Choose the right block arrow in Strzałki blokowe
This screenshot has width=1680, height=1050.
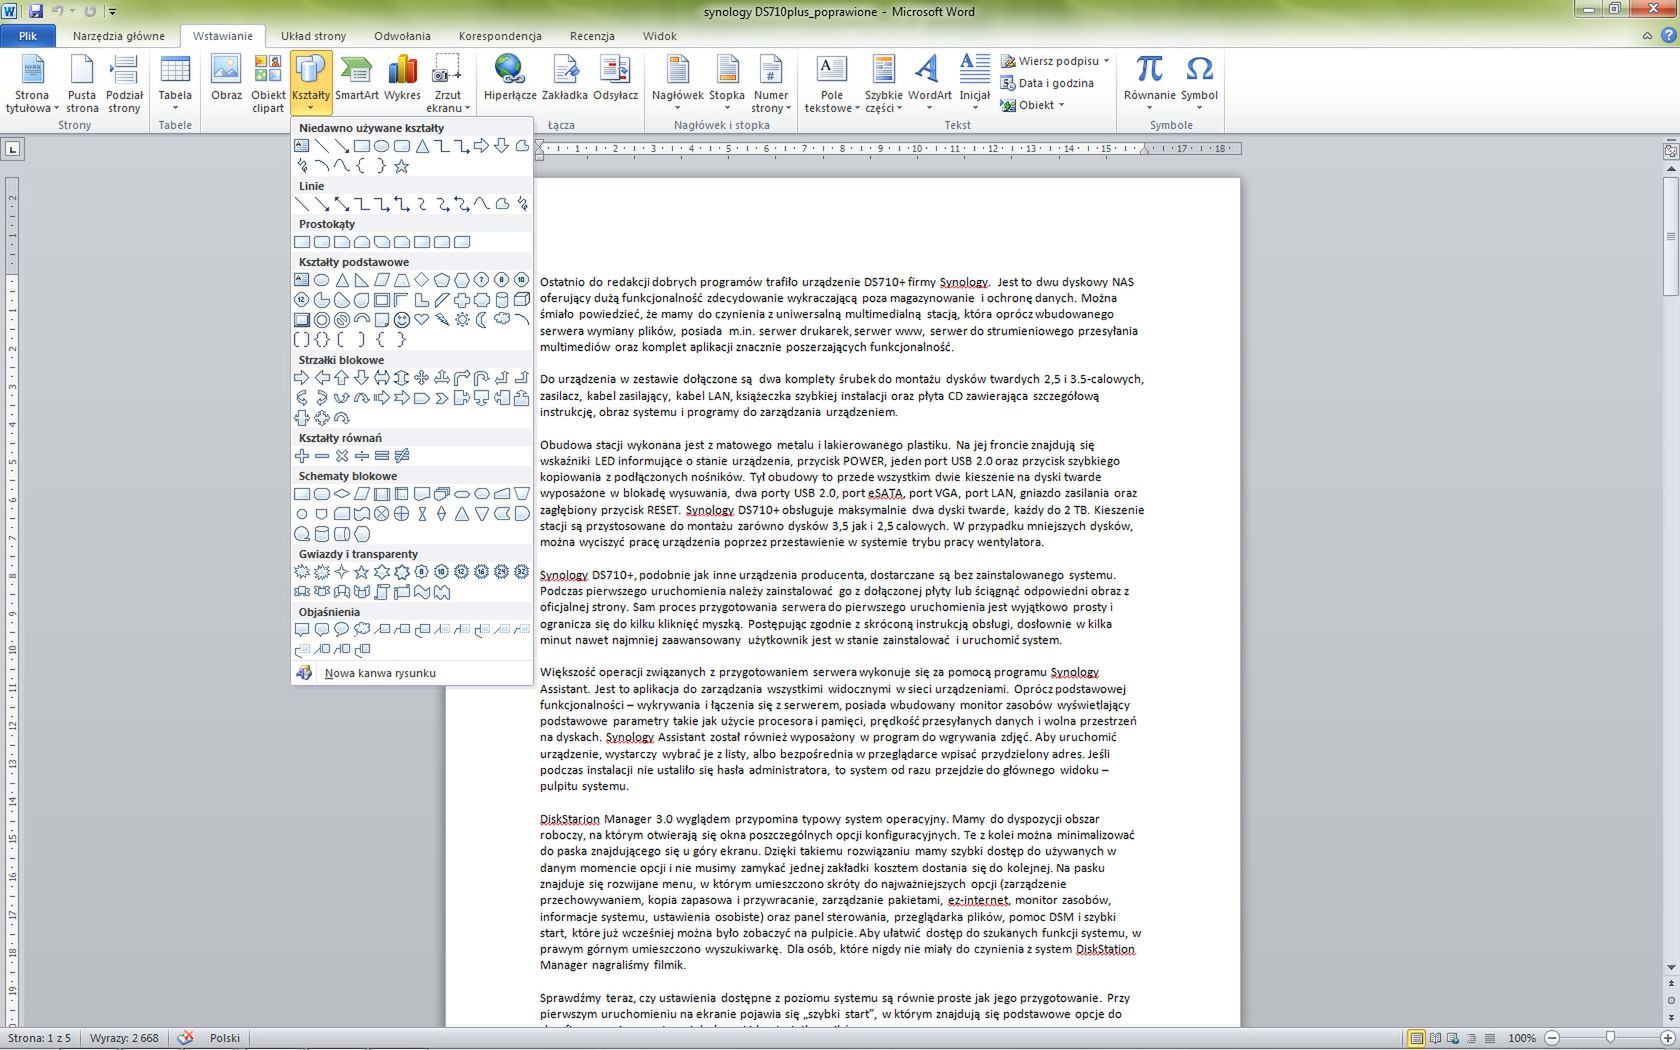pos(302,378)
